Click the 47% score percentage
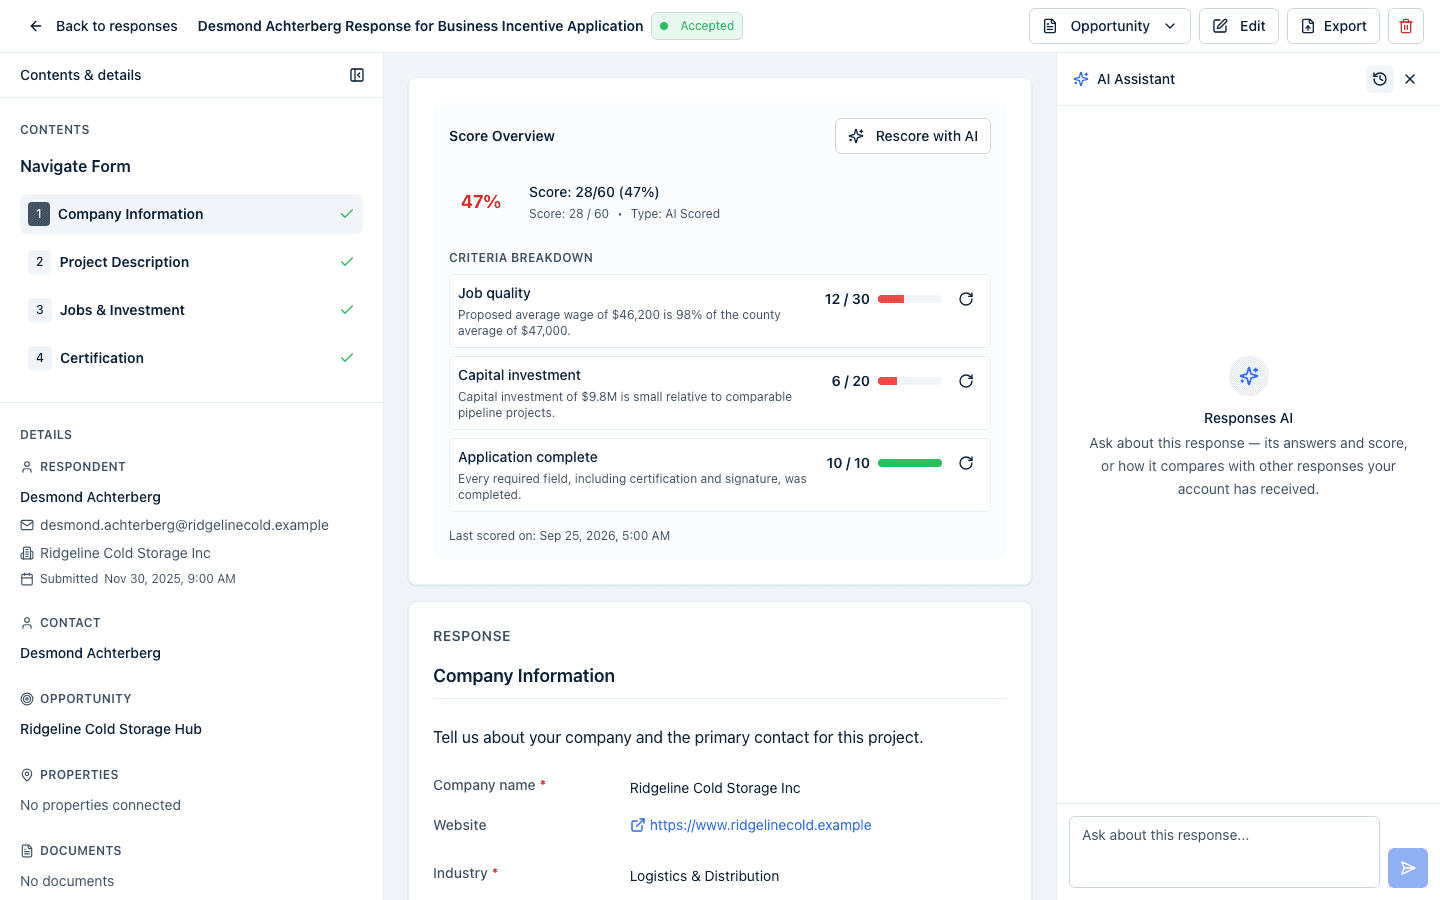The height and width of the screenshot is (900, 1440). (481, 202)
